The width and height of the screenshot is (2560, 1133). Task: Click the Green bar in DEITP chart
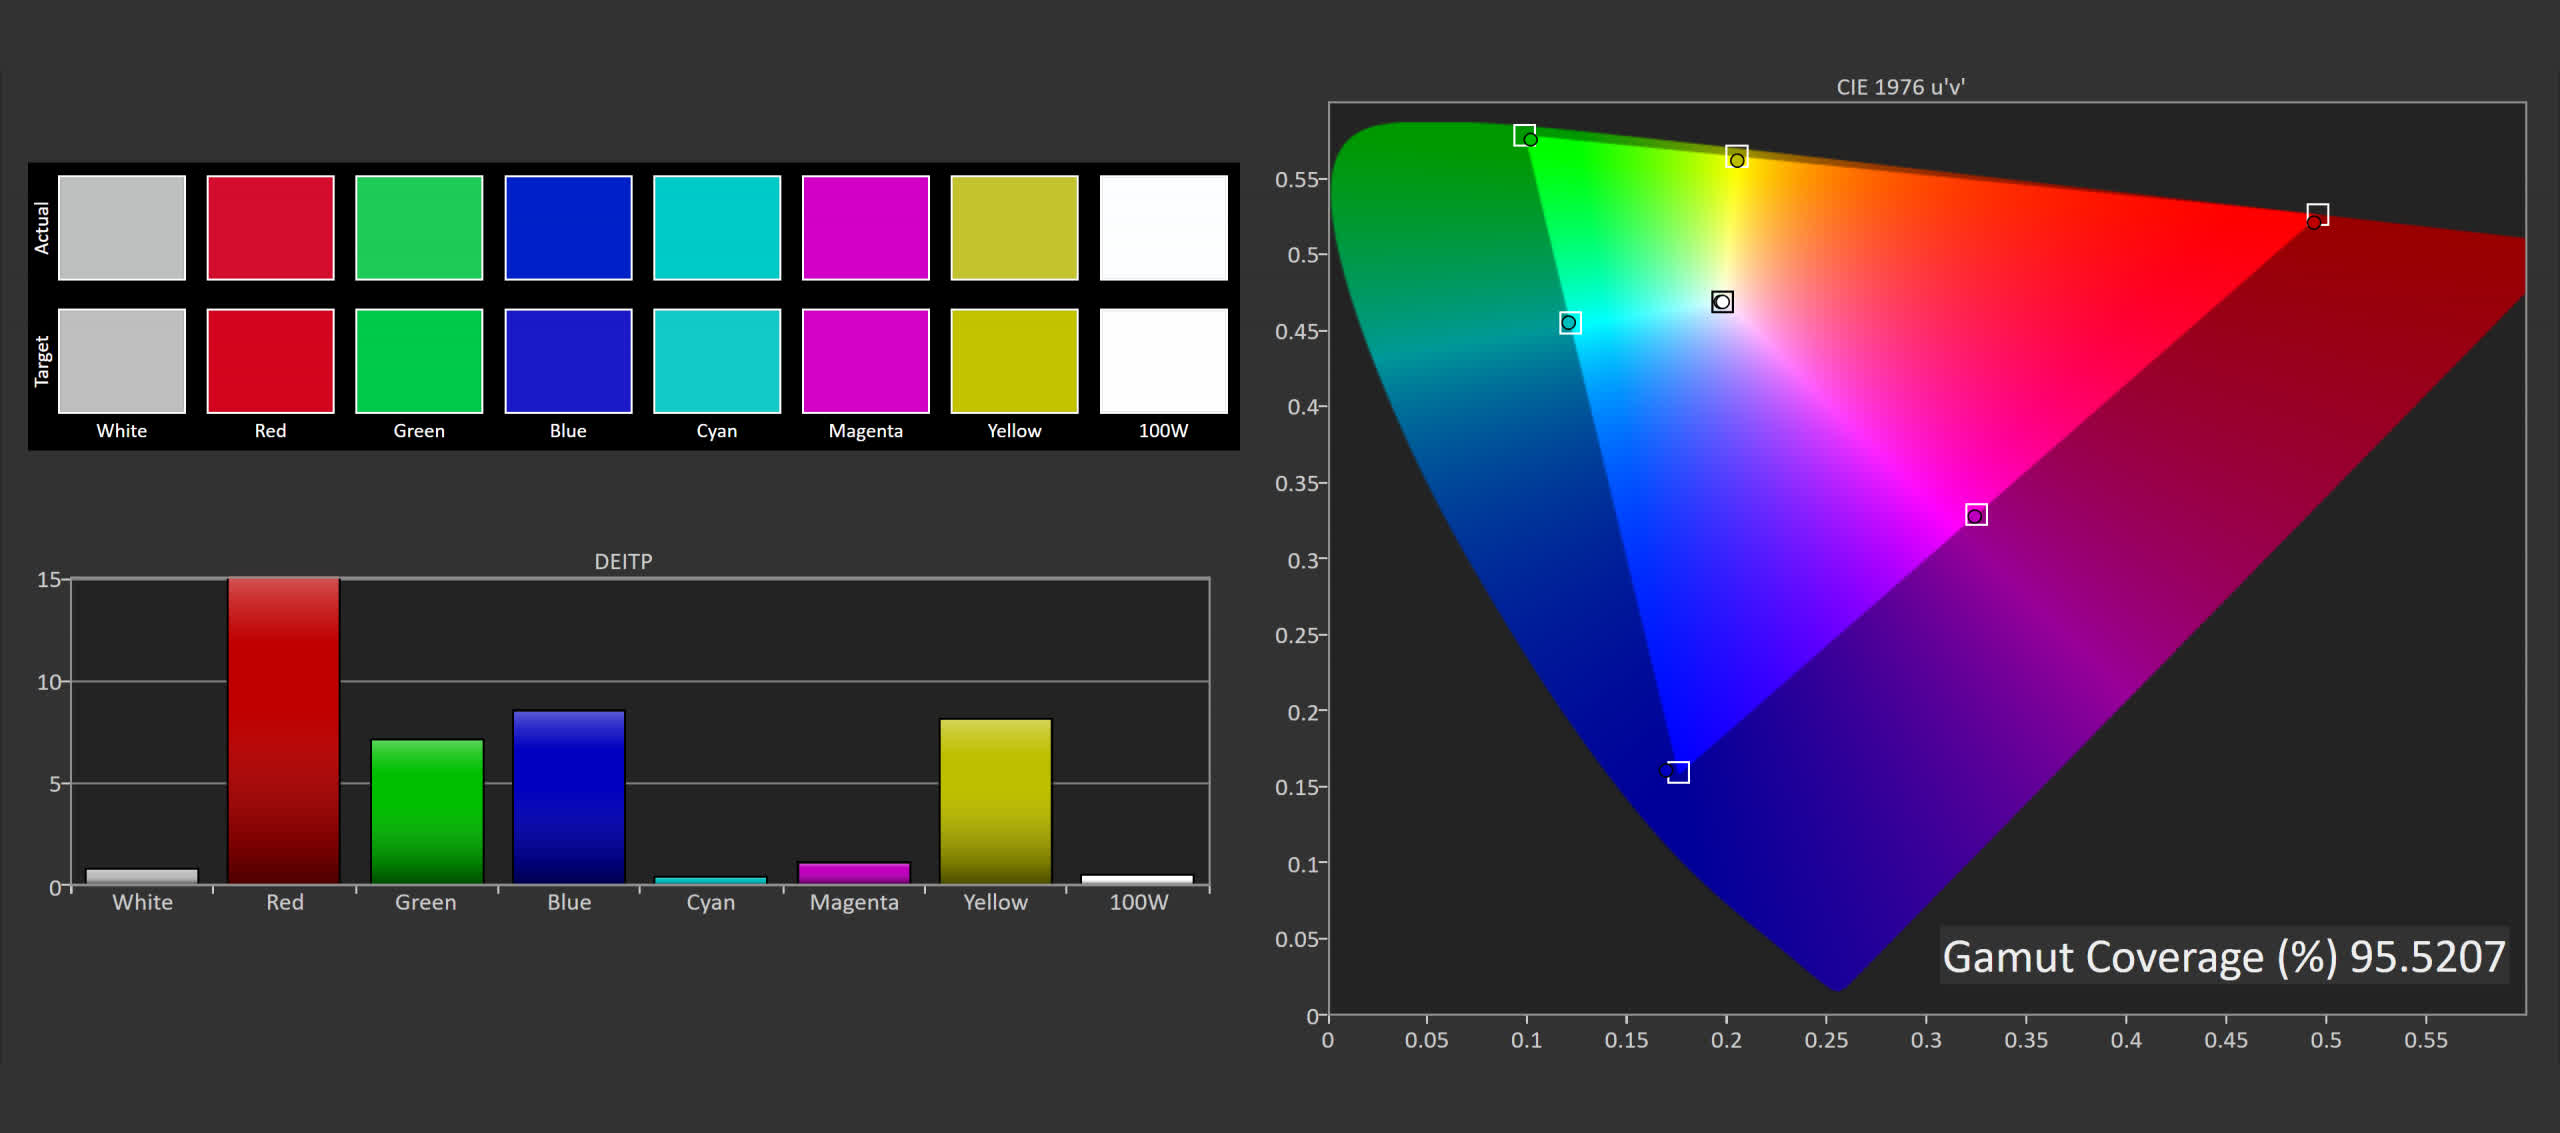pos(427,811)
